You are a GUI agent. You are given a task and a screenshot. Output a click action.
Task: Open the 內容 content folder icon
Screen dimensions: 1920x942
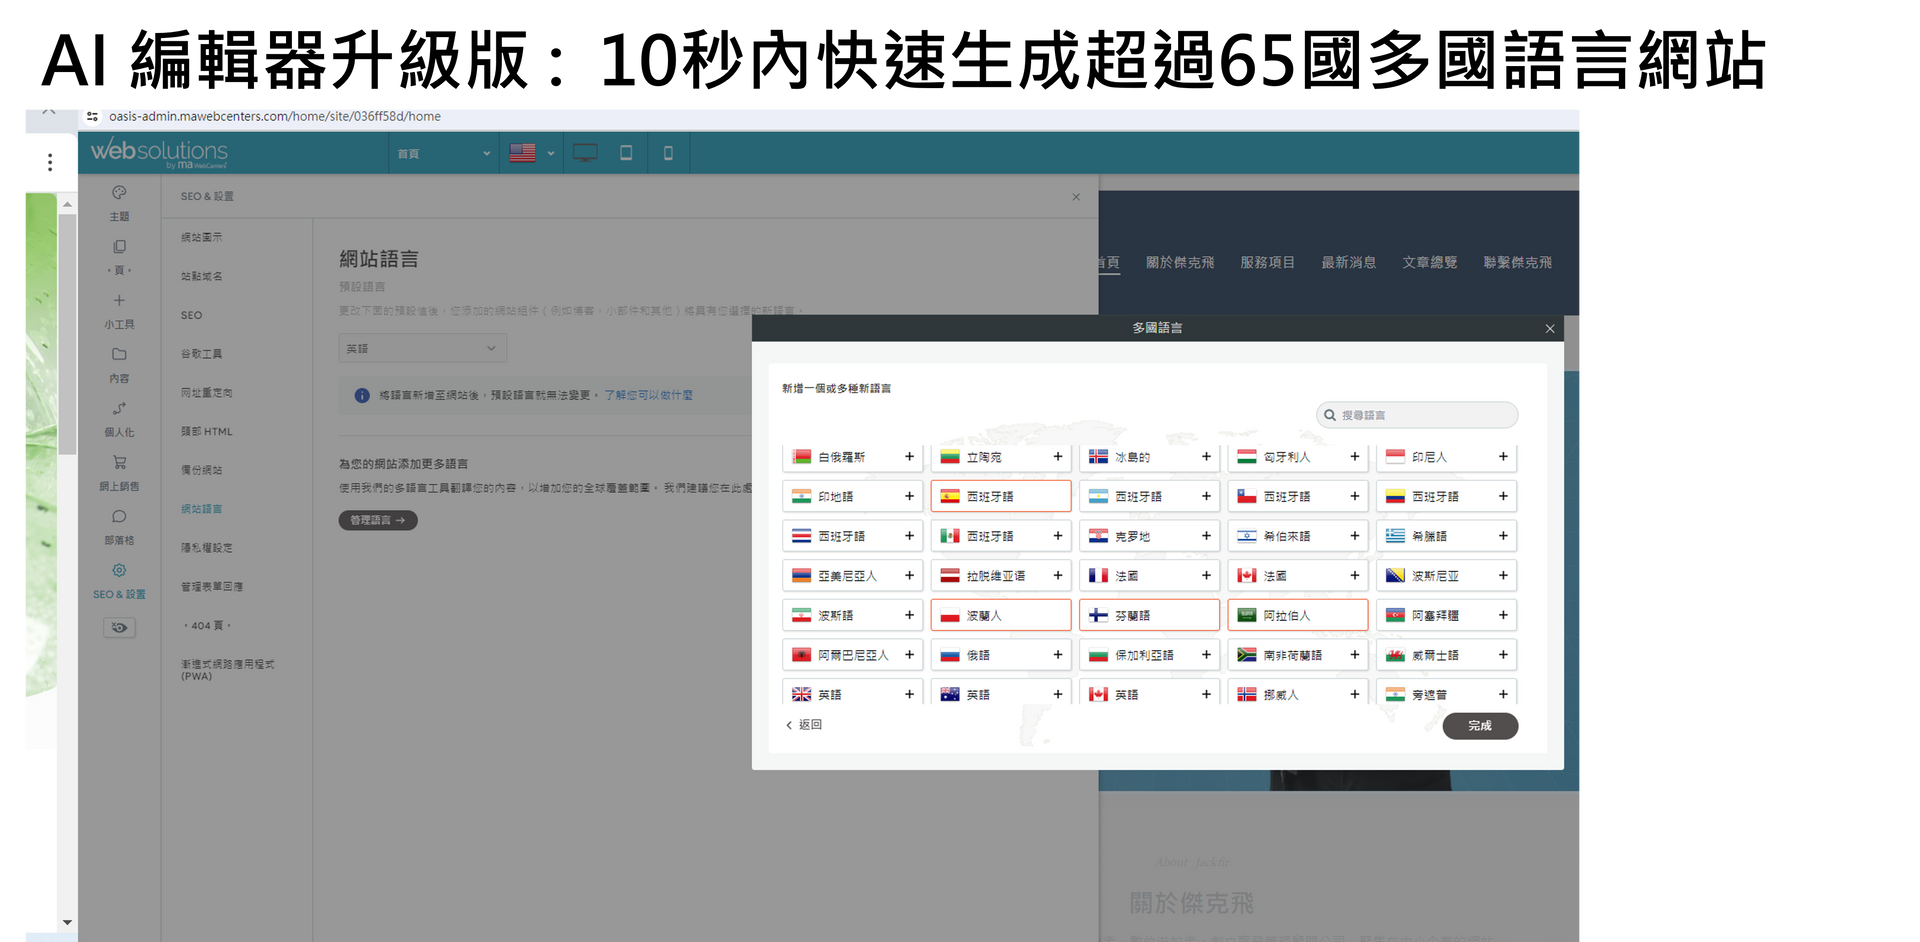click(119, 354)
